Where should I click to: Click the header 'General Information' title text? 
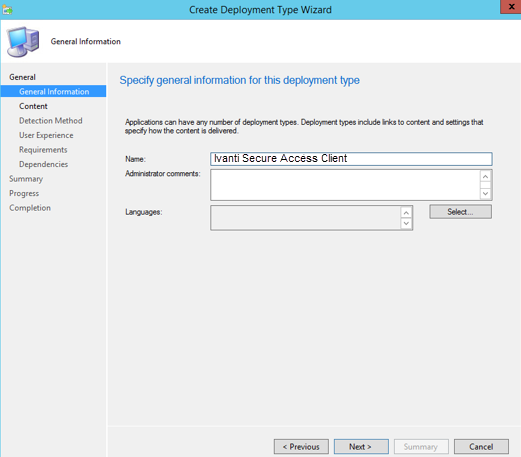[86, 41]
